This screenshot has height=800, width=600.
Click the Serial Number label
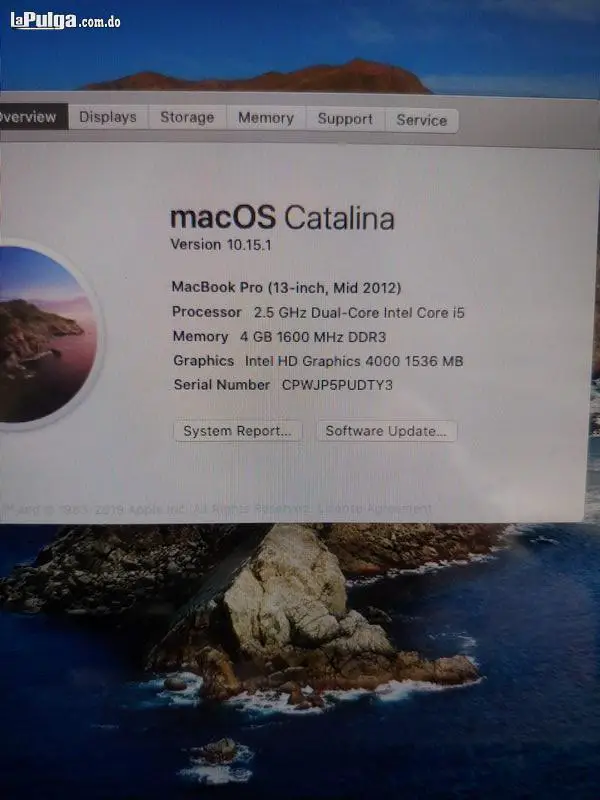point(222,385)
